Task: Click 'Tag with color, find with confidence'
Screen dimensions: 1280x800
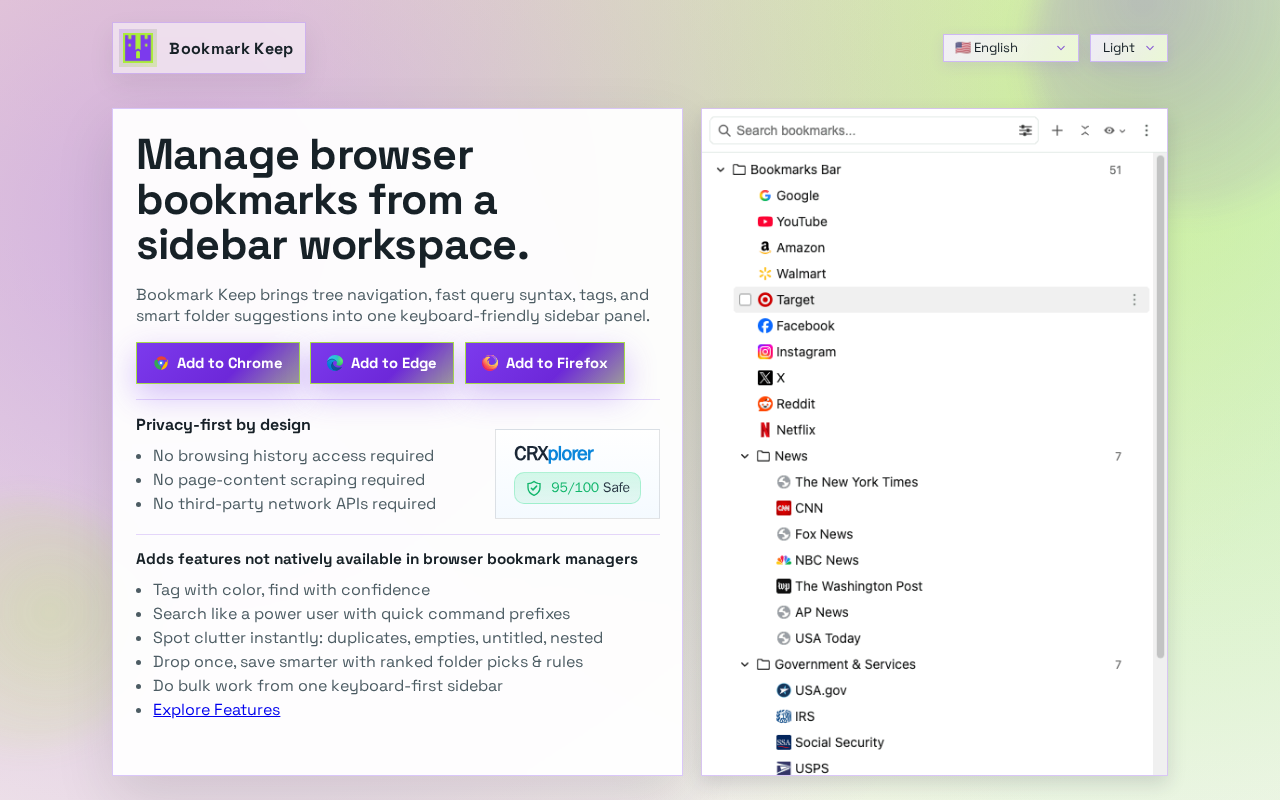Action: [x=291, y=590]
